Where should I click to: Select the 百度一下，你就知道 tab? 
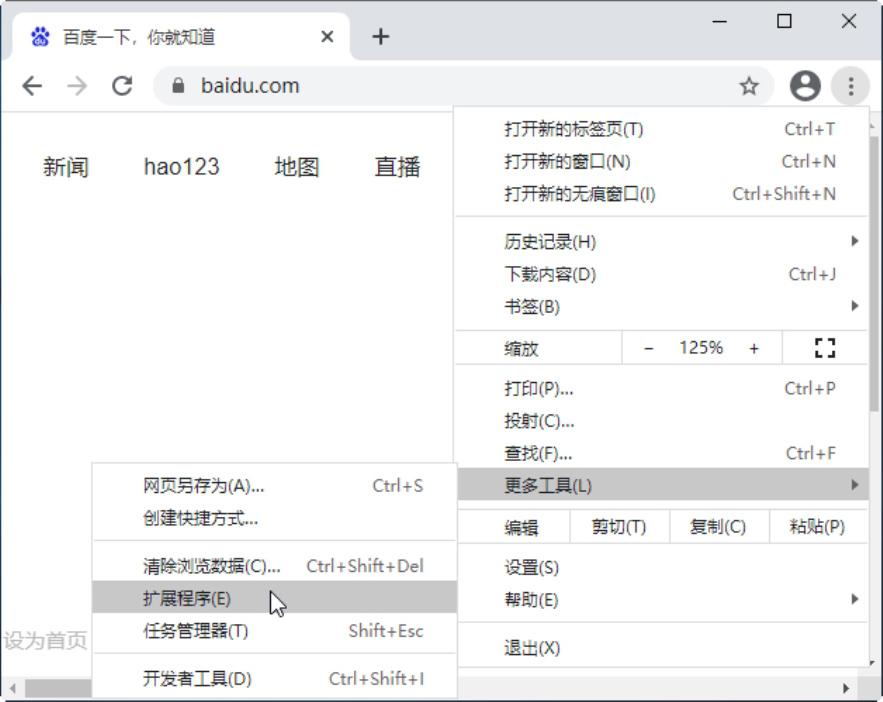[180, 37]
